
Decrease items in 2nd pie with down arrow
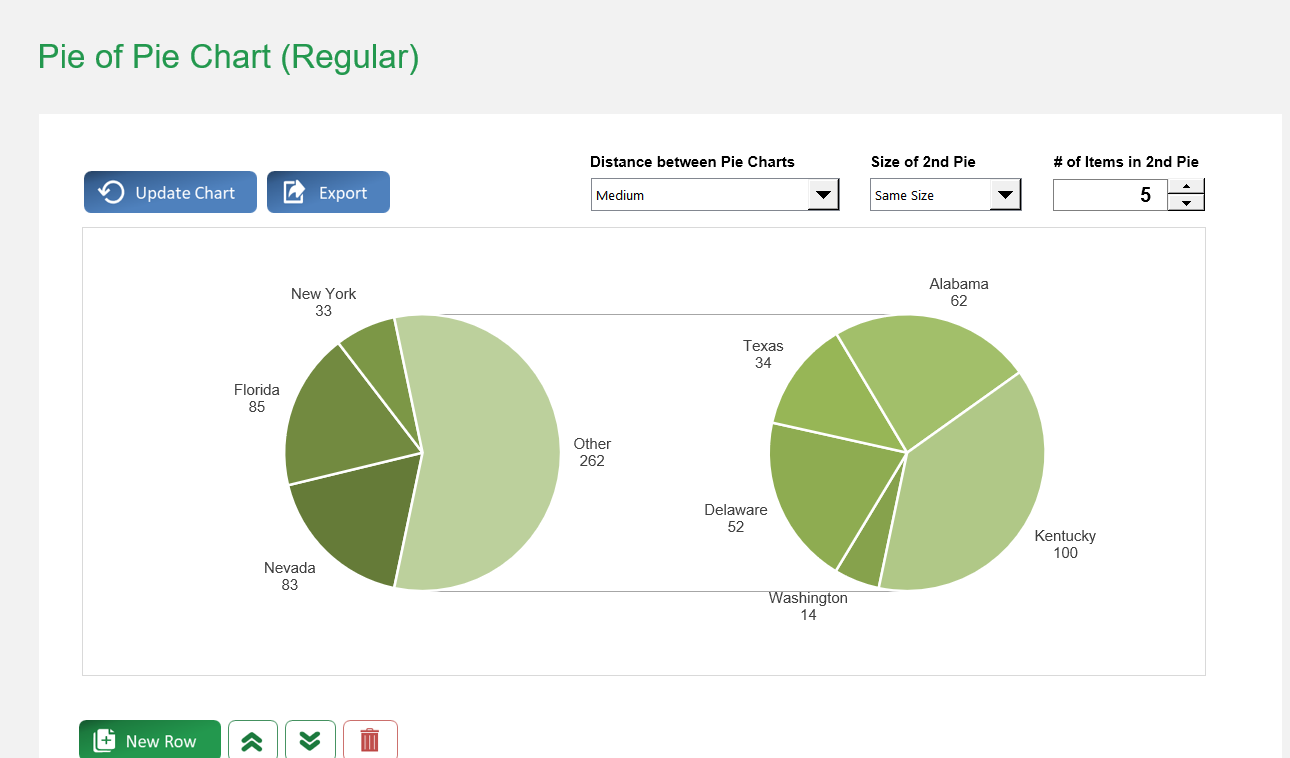pyautogui.click(x=1186, y=203)
